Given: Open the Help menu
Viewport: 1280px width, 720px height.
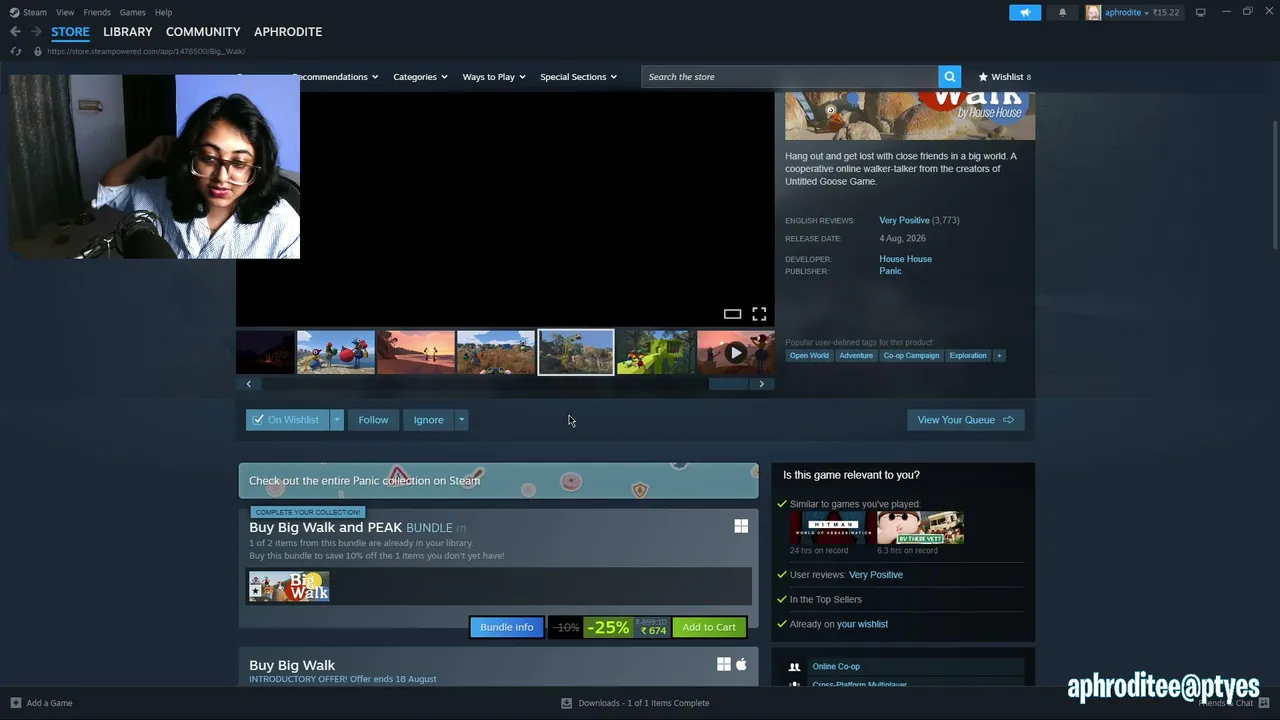Looking at the screenshot, I should [163, 12].
